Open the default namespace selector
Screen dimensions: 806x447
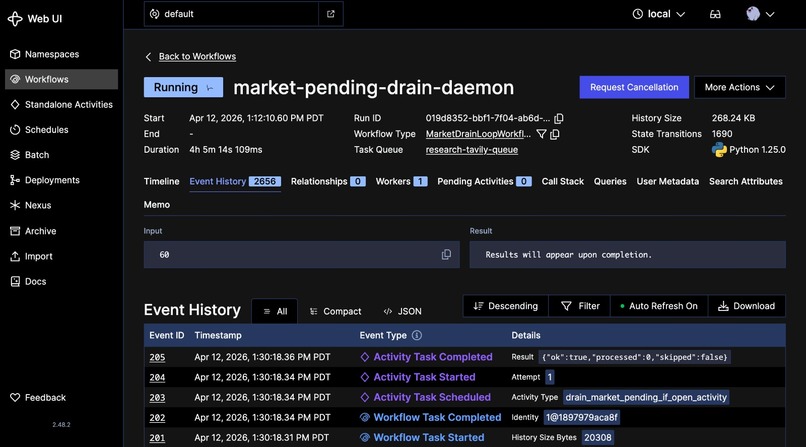[x=231, y=14]
